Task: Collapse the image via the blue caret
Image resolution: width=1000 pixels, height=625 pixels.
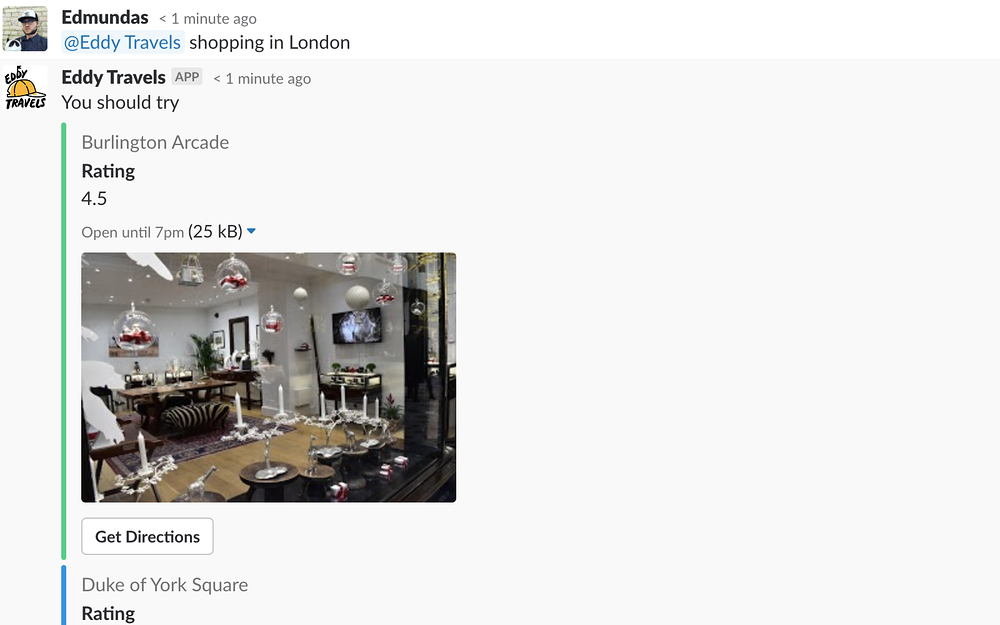Action: coord(251,232)
